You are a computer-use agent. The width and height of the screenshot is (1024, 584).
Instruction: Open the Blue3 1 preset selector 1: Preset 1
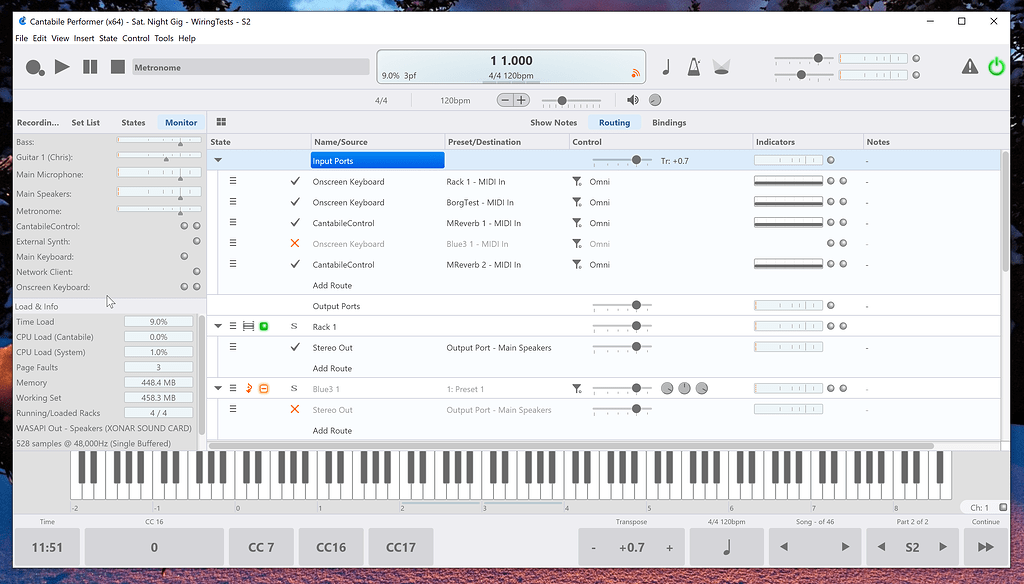[465, 389]
